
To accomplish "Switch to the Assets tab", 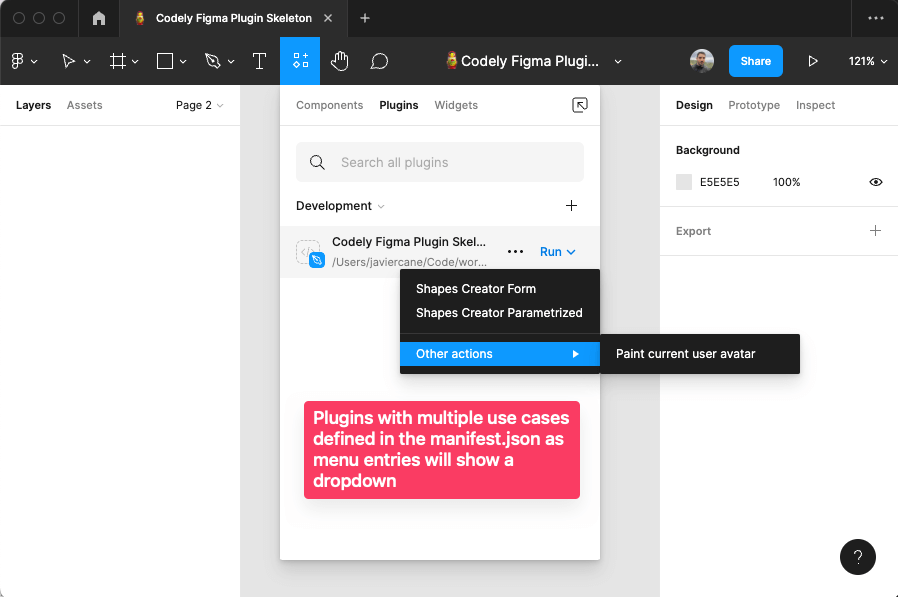I will point(84,105).
